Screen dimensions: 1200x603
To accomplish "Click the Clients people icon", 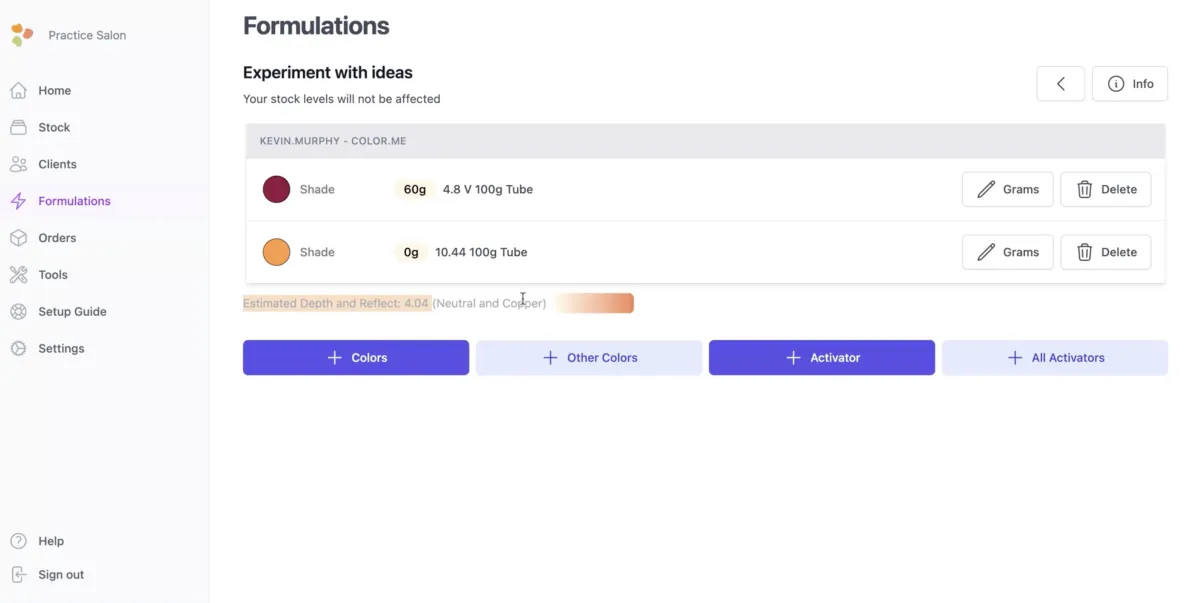I will click(x=18, y=164).
